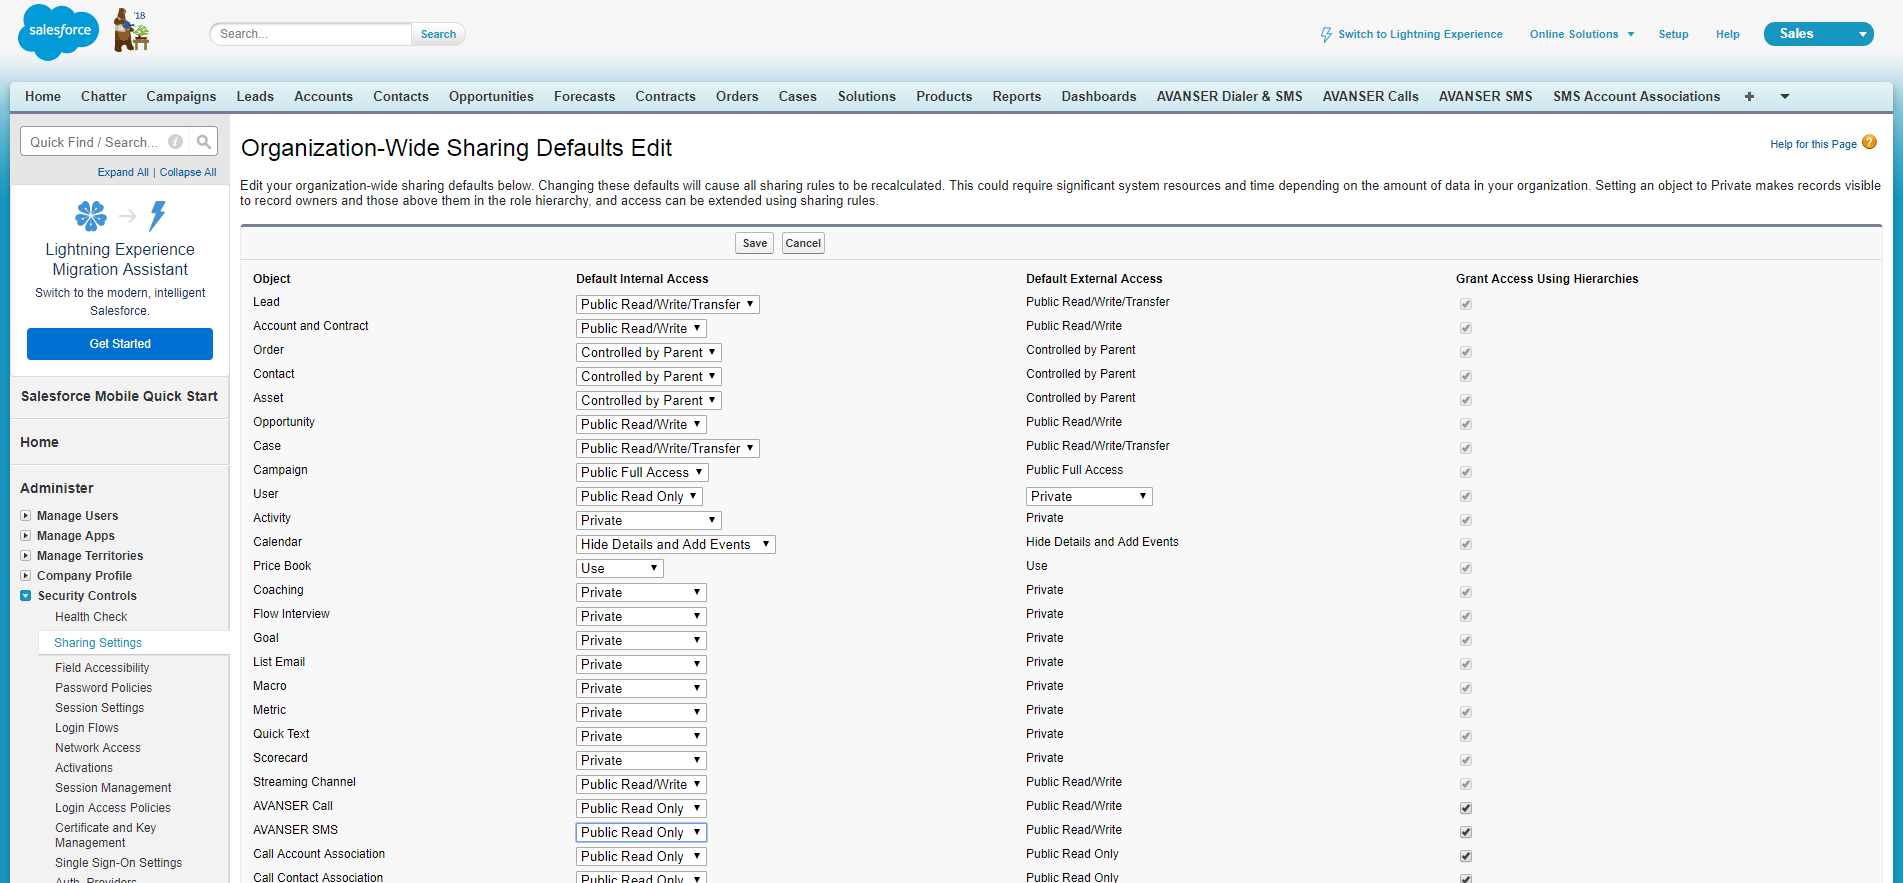Click the Goal hierarchy checkbox
This screenshot has width=1903, height=883.
[x=1466, y=640]
